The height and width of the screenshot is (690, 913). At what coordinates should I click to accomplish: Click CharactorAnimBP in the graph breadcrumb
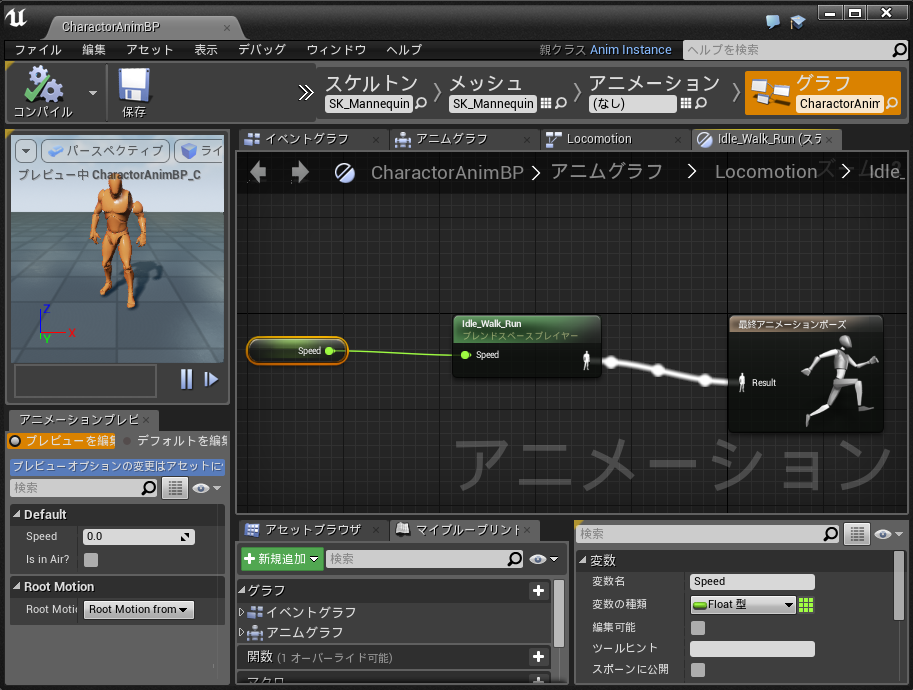pos(447,172)
